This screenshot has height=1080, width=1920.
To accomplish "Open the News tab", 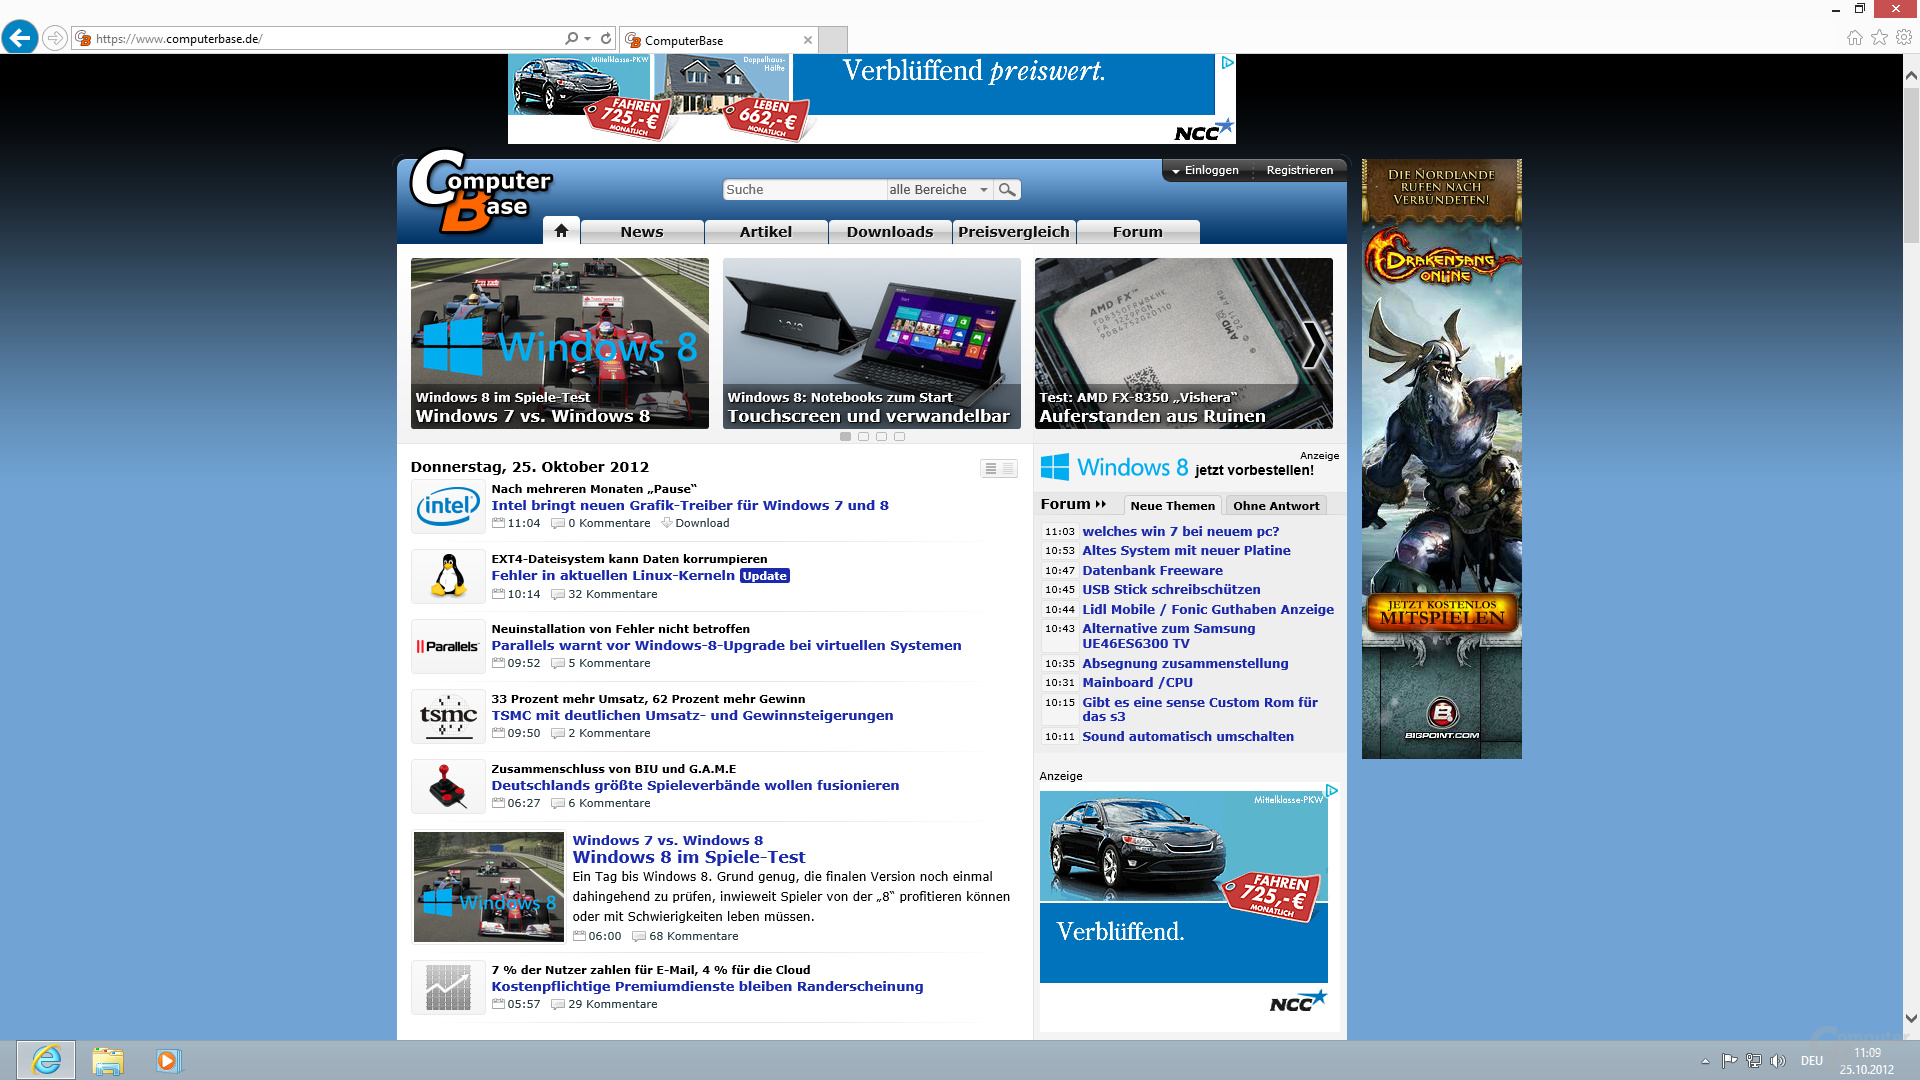I will click(642, 232).
